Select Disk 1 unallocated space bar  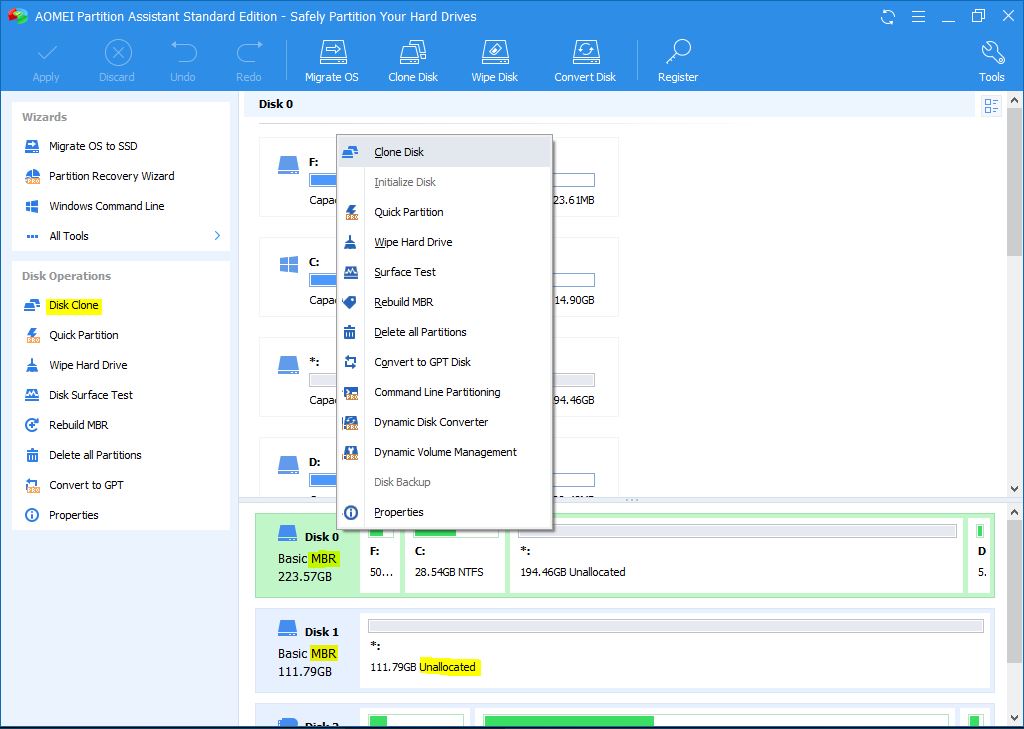coord(675,626)
